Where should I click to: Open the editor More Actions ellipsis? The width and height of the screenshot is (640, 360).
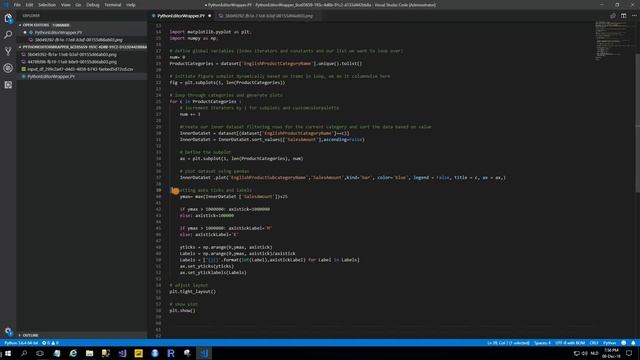(634, 16)
